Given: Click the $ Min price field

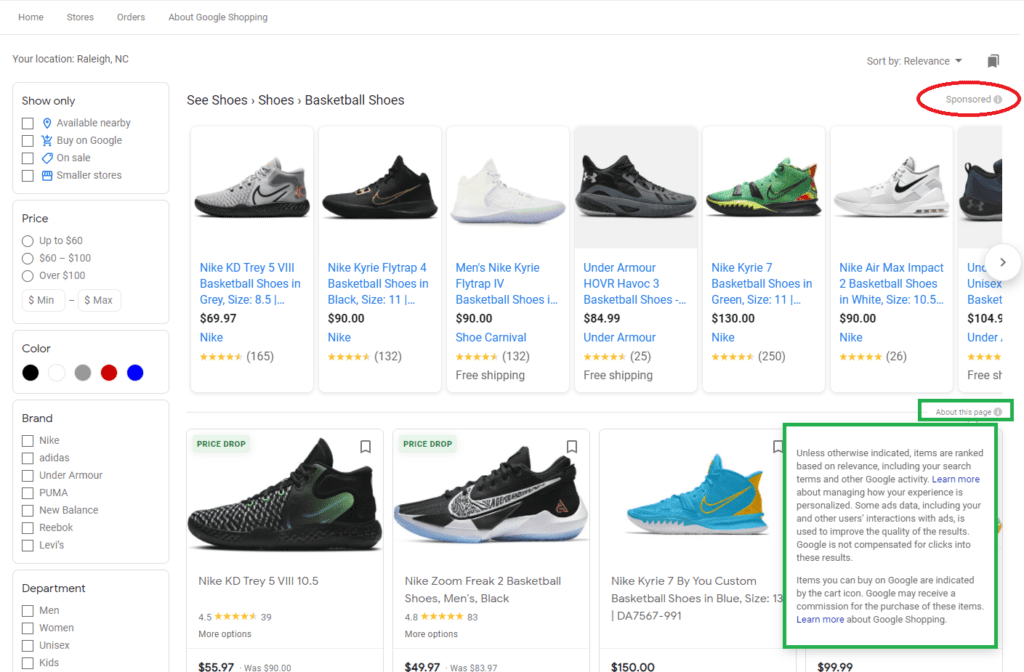Looking at the screenshot, I should (x=43, y=300).
